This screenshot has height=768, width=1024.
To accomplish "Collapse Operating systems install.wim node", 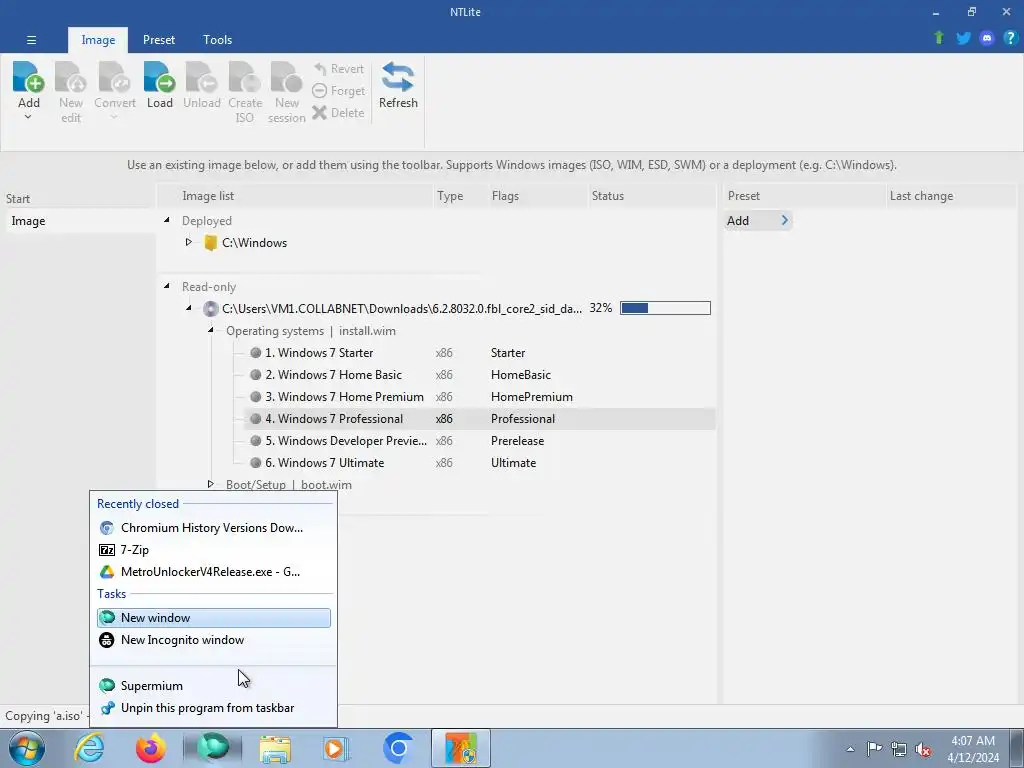I will (211, 330).
